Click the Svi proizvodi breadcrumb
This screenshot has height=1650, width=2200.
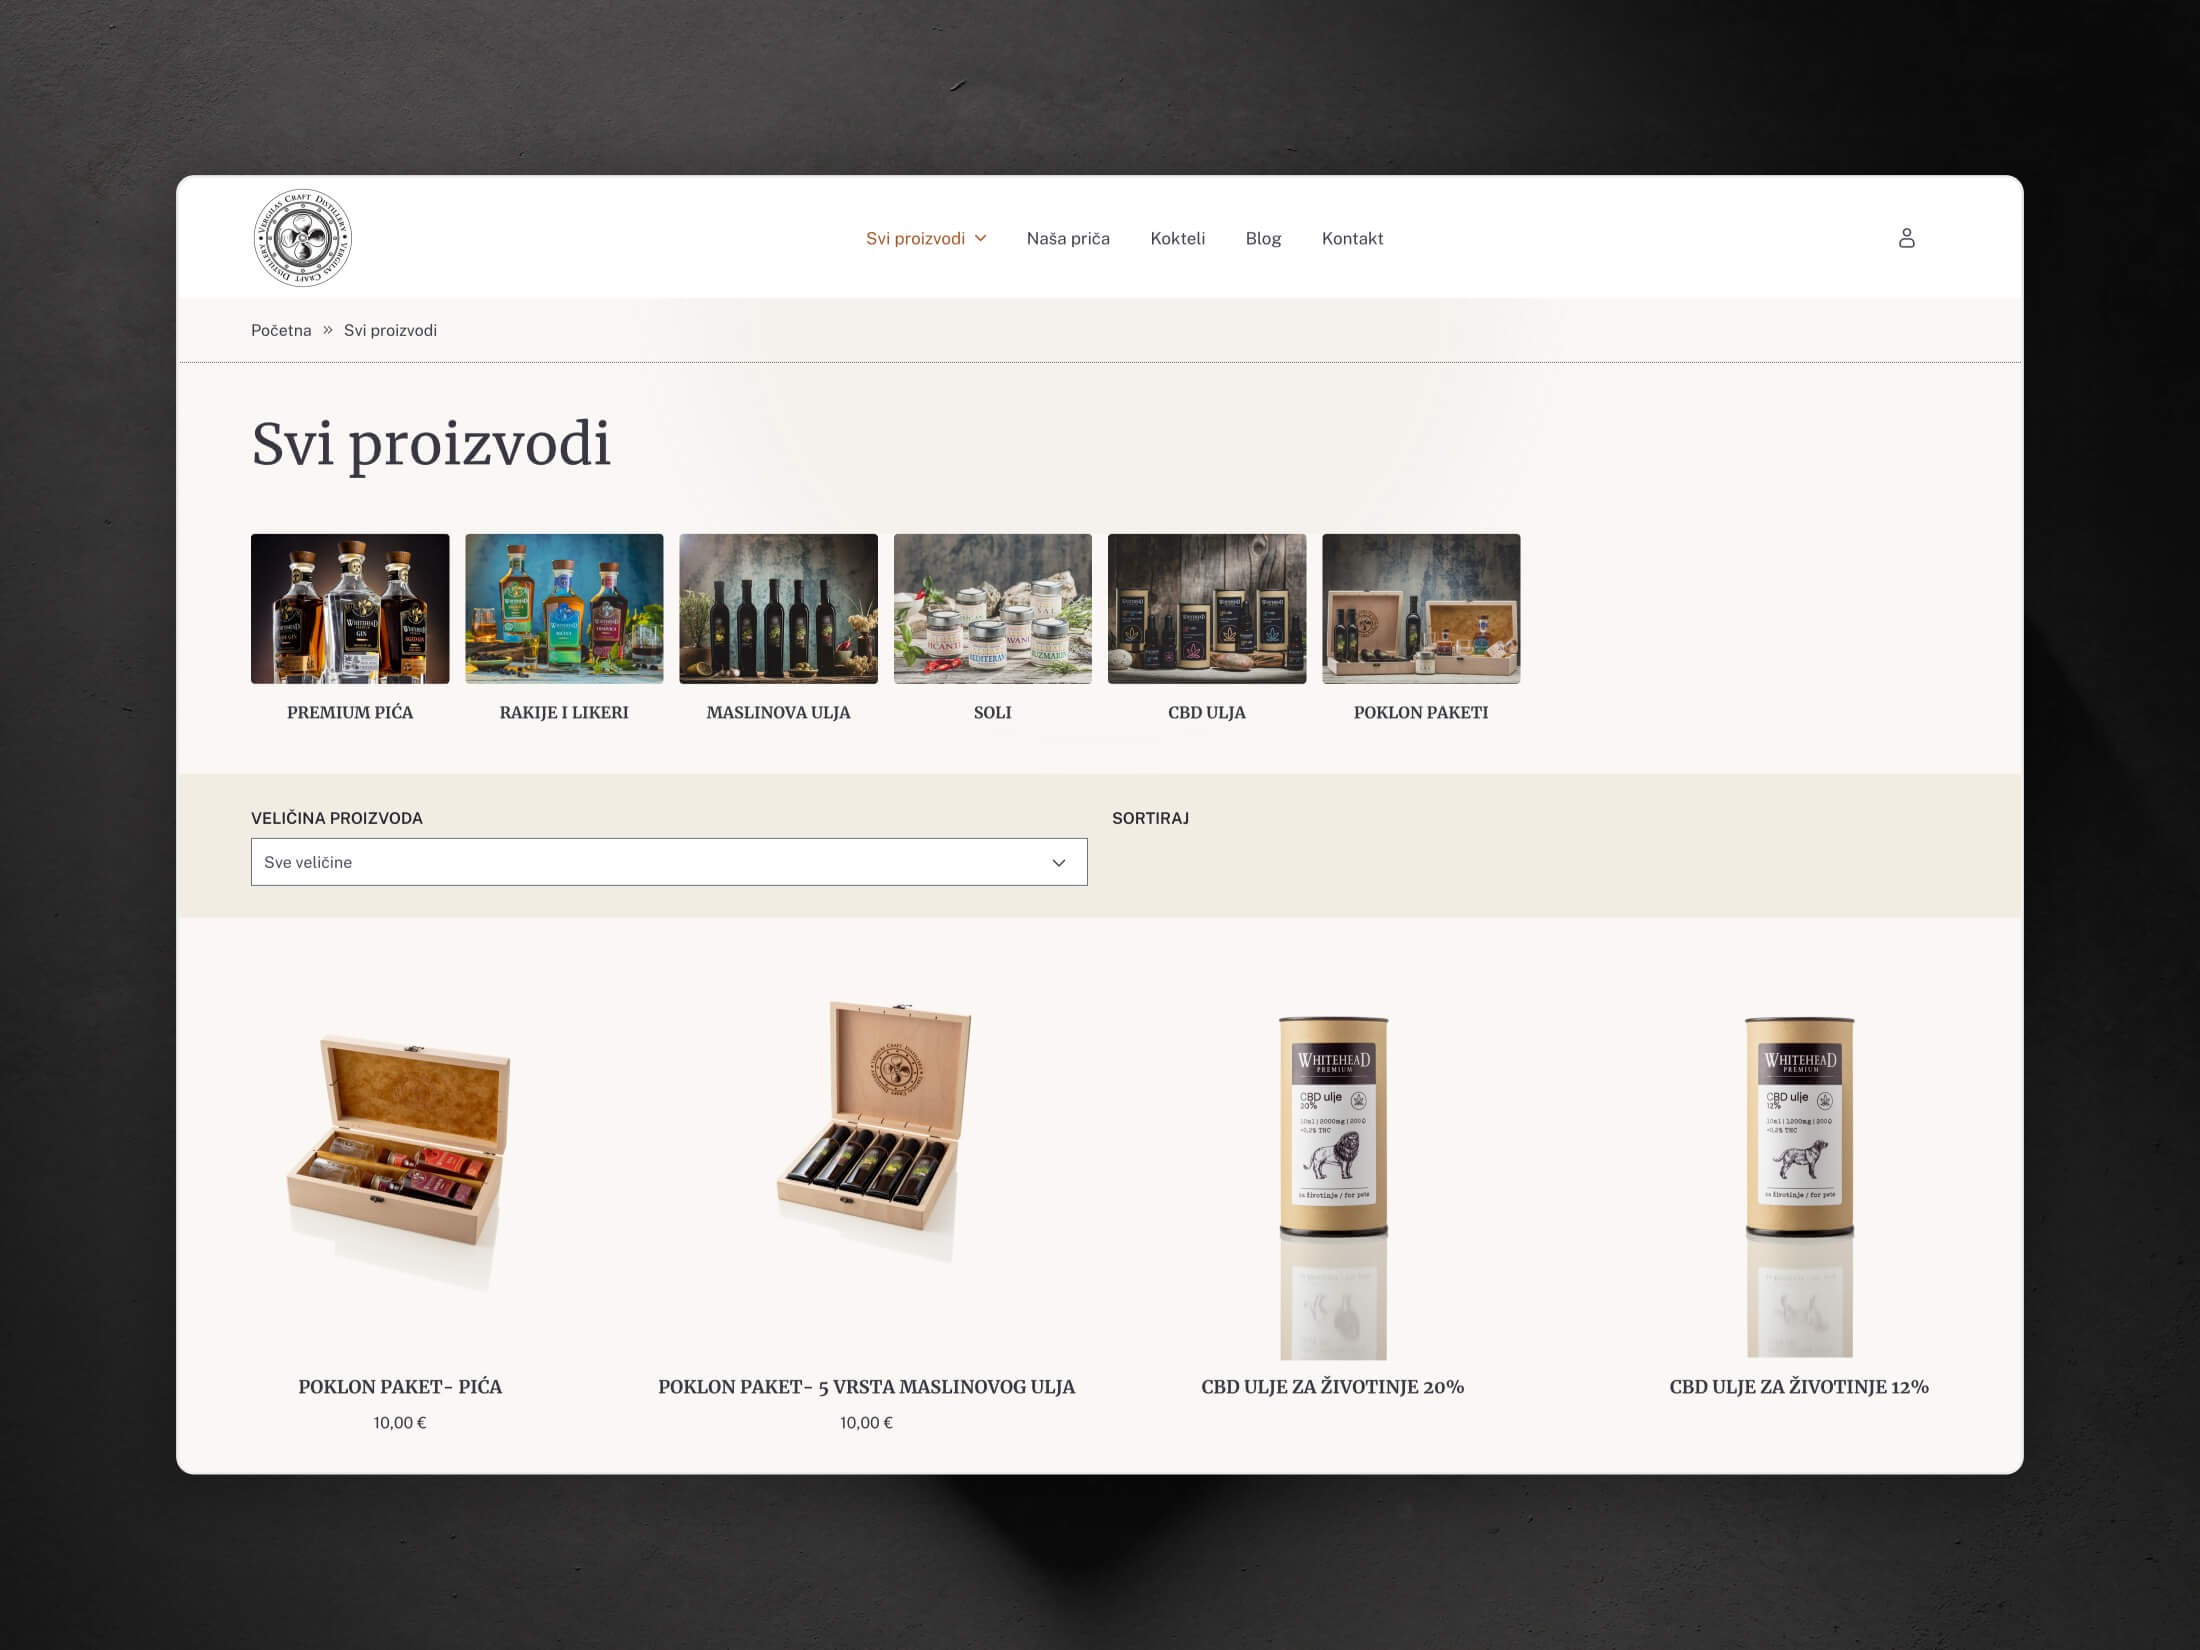click(x=390, y=330)
